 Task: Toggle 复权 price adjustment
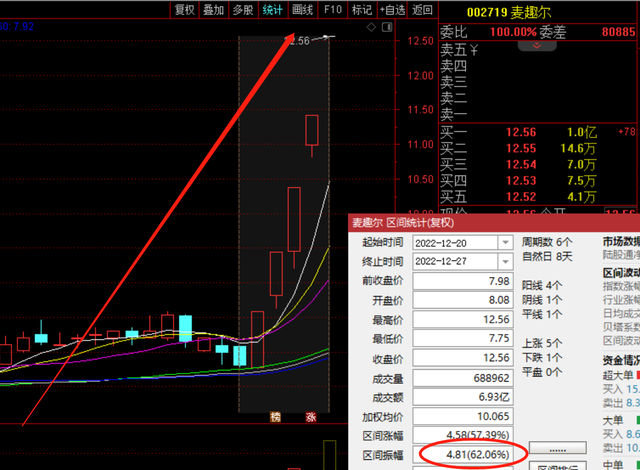[x=184, y=10]
